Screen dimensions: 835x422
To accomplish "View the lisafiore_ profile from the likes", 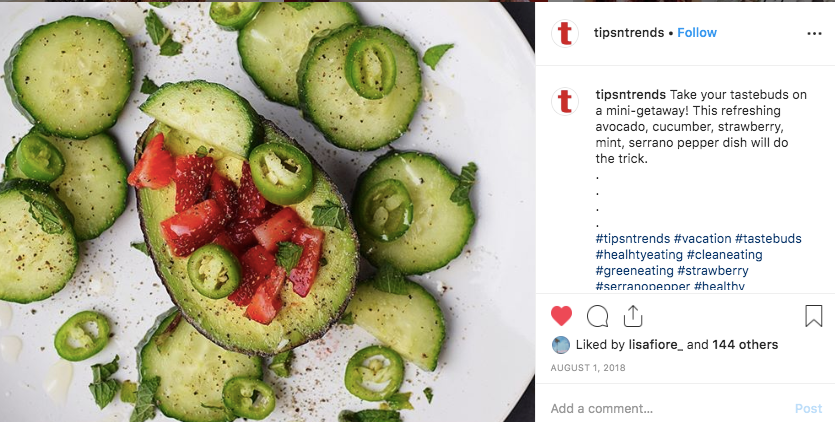I will (x=656, y=345).
